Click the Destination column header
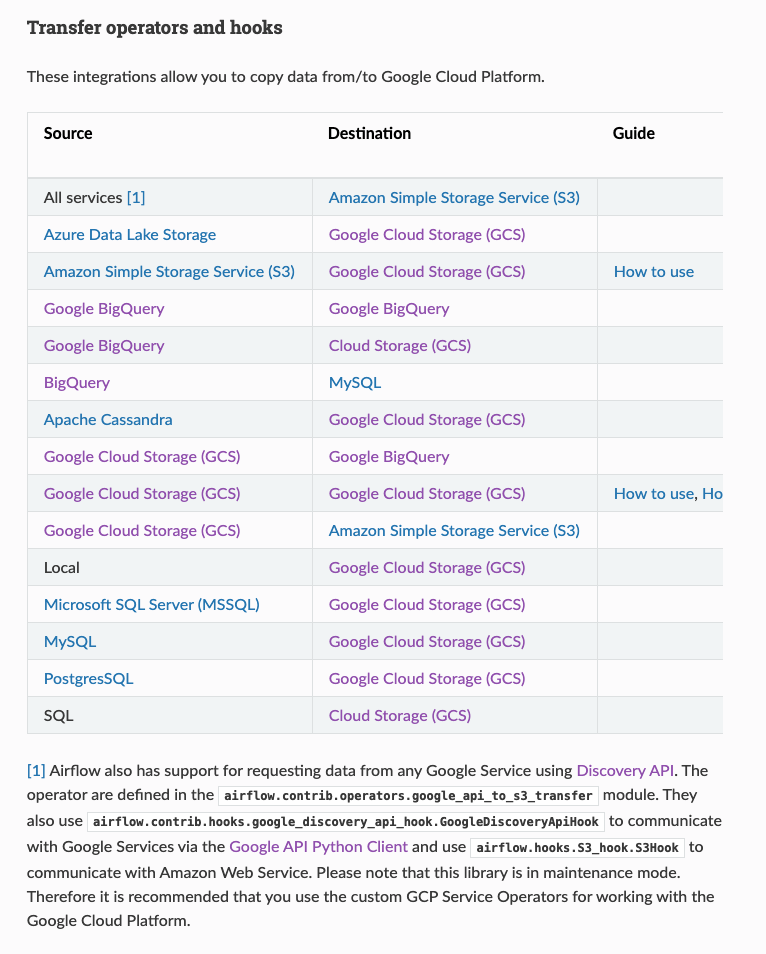Viewport: 766px width, 954px height. (369, 133)
